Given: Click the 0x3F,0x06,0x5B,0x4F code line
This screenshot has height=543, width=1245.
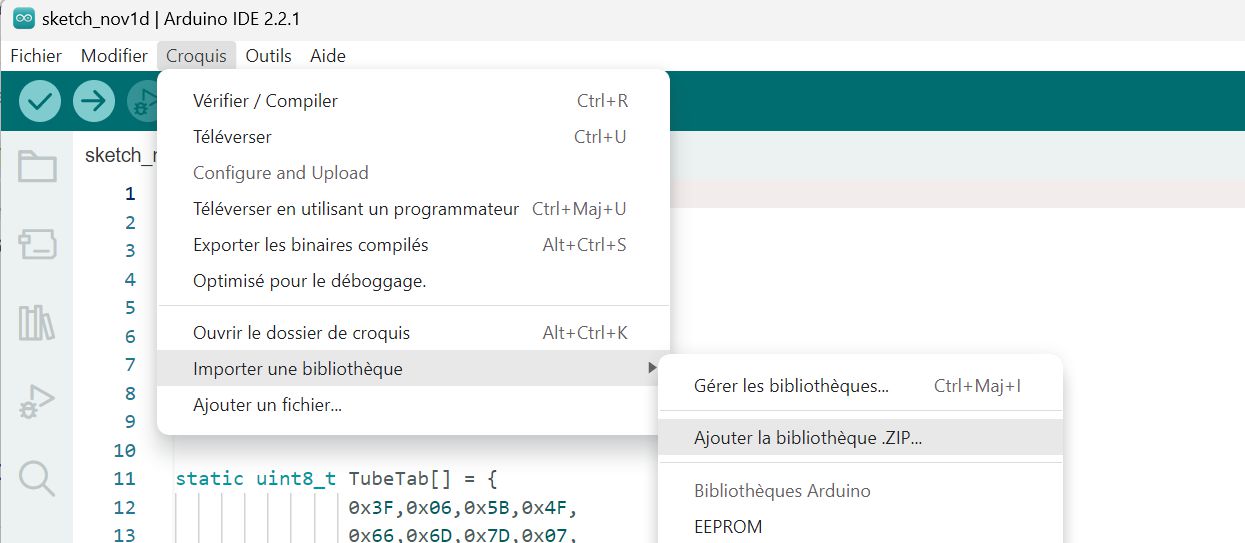Looking at the screenshot, I should [x=462, y=508].
